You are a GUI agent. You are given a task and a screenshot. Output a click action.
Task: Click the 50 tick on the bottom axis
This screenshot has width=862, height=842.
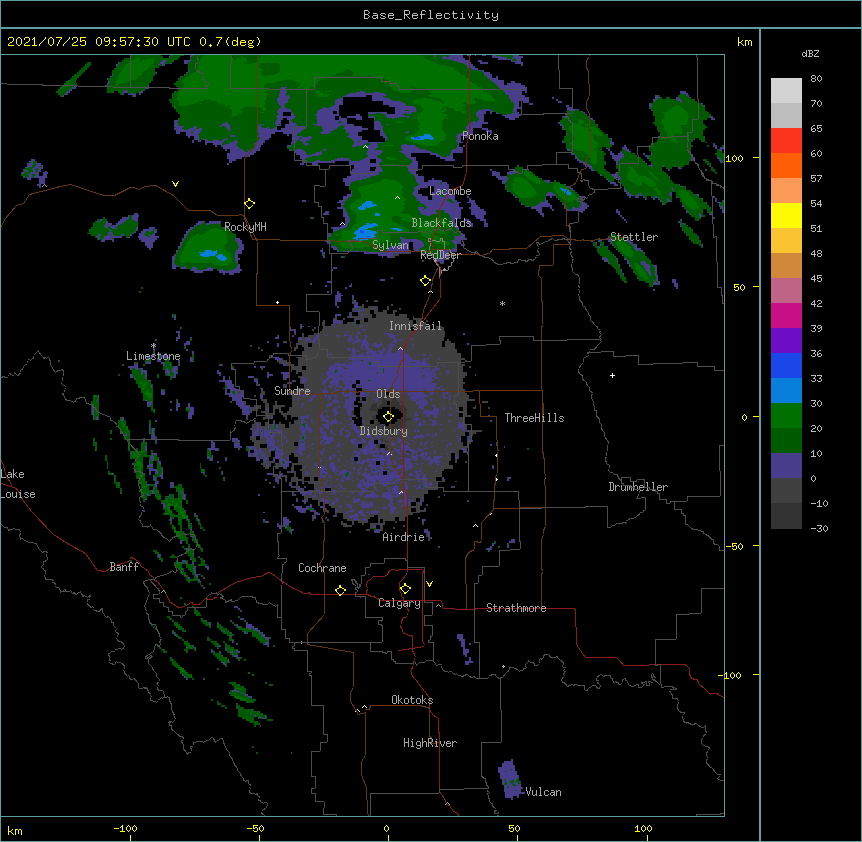514,828
